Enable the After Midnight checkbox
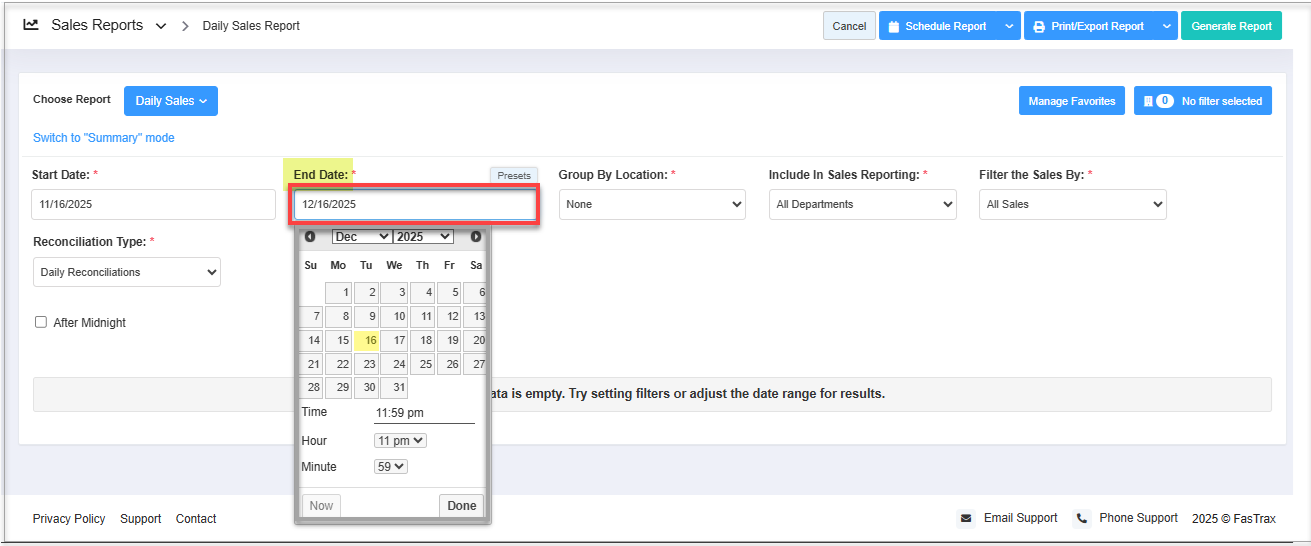The image size is (1311, 546). point(41,322)
